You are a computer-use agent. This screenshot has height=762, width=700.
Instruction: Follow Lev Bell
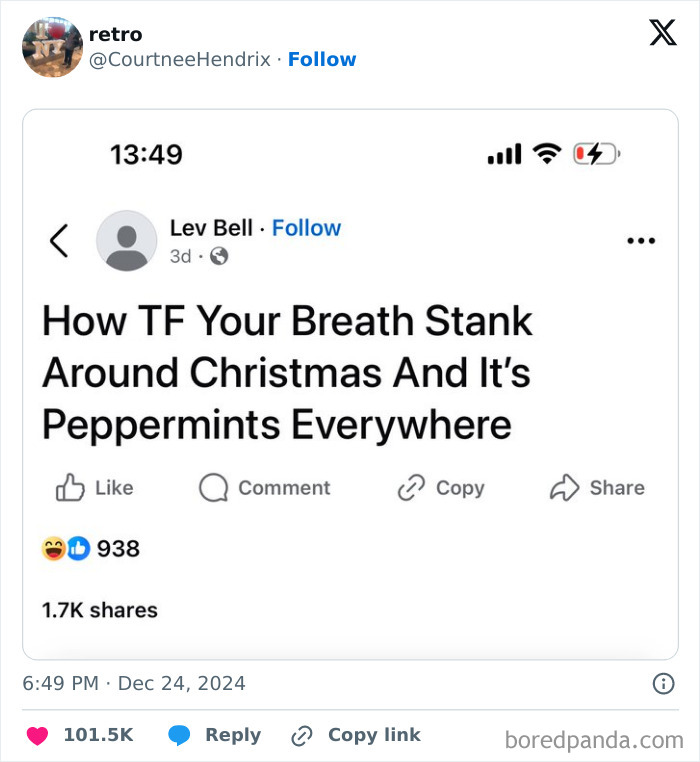coord(306,228)
